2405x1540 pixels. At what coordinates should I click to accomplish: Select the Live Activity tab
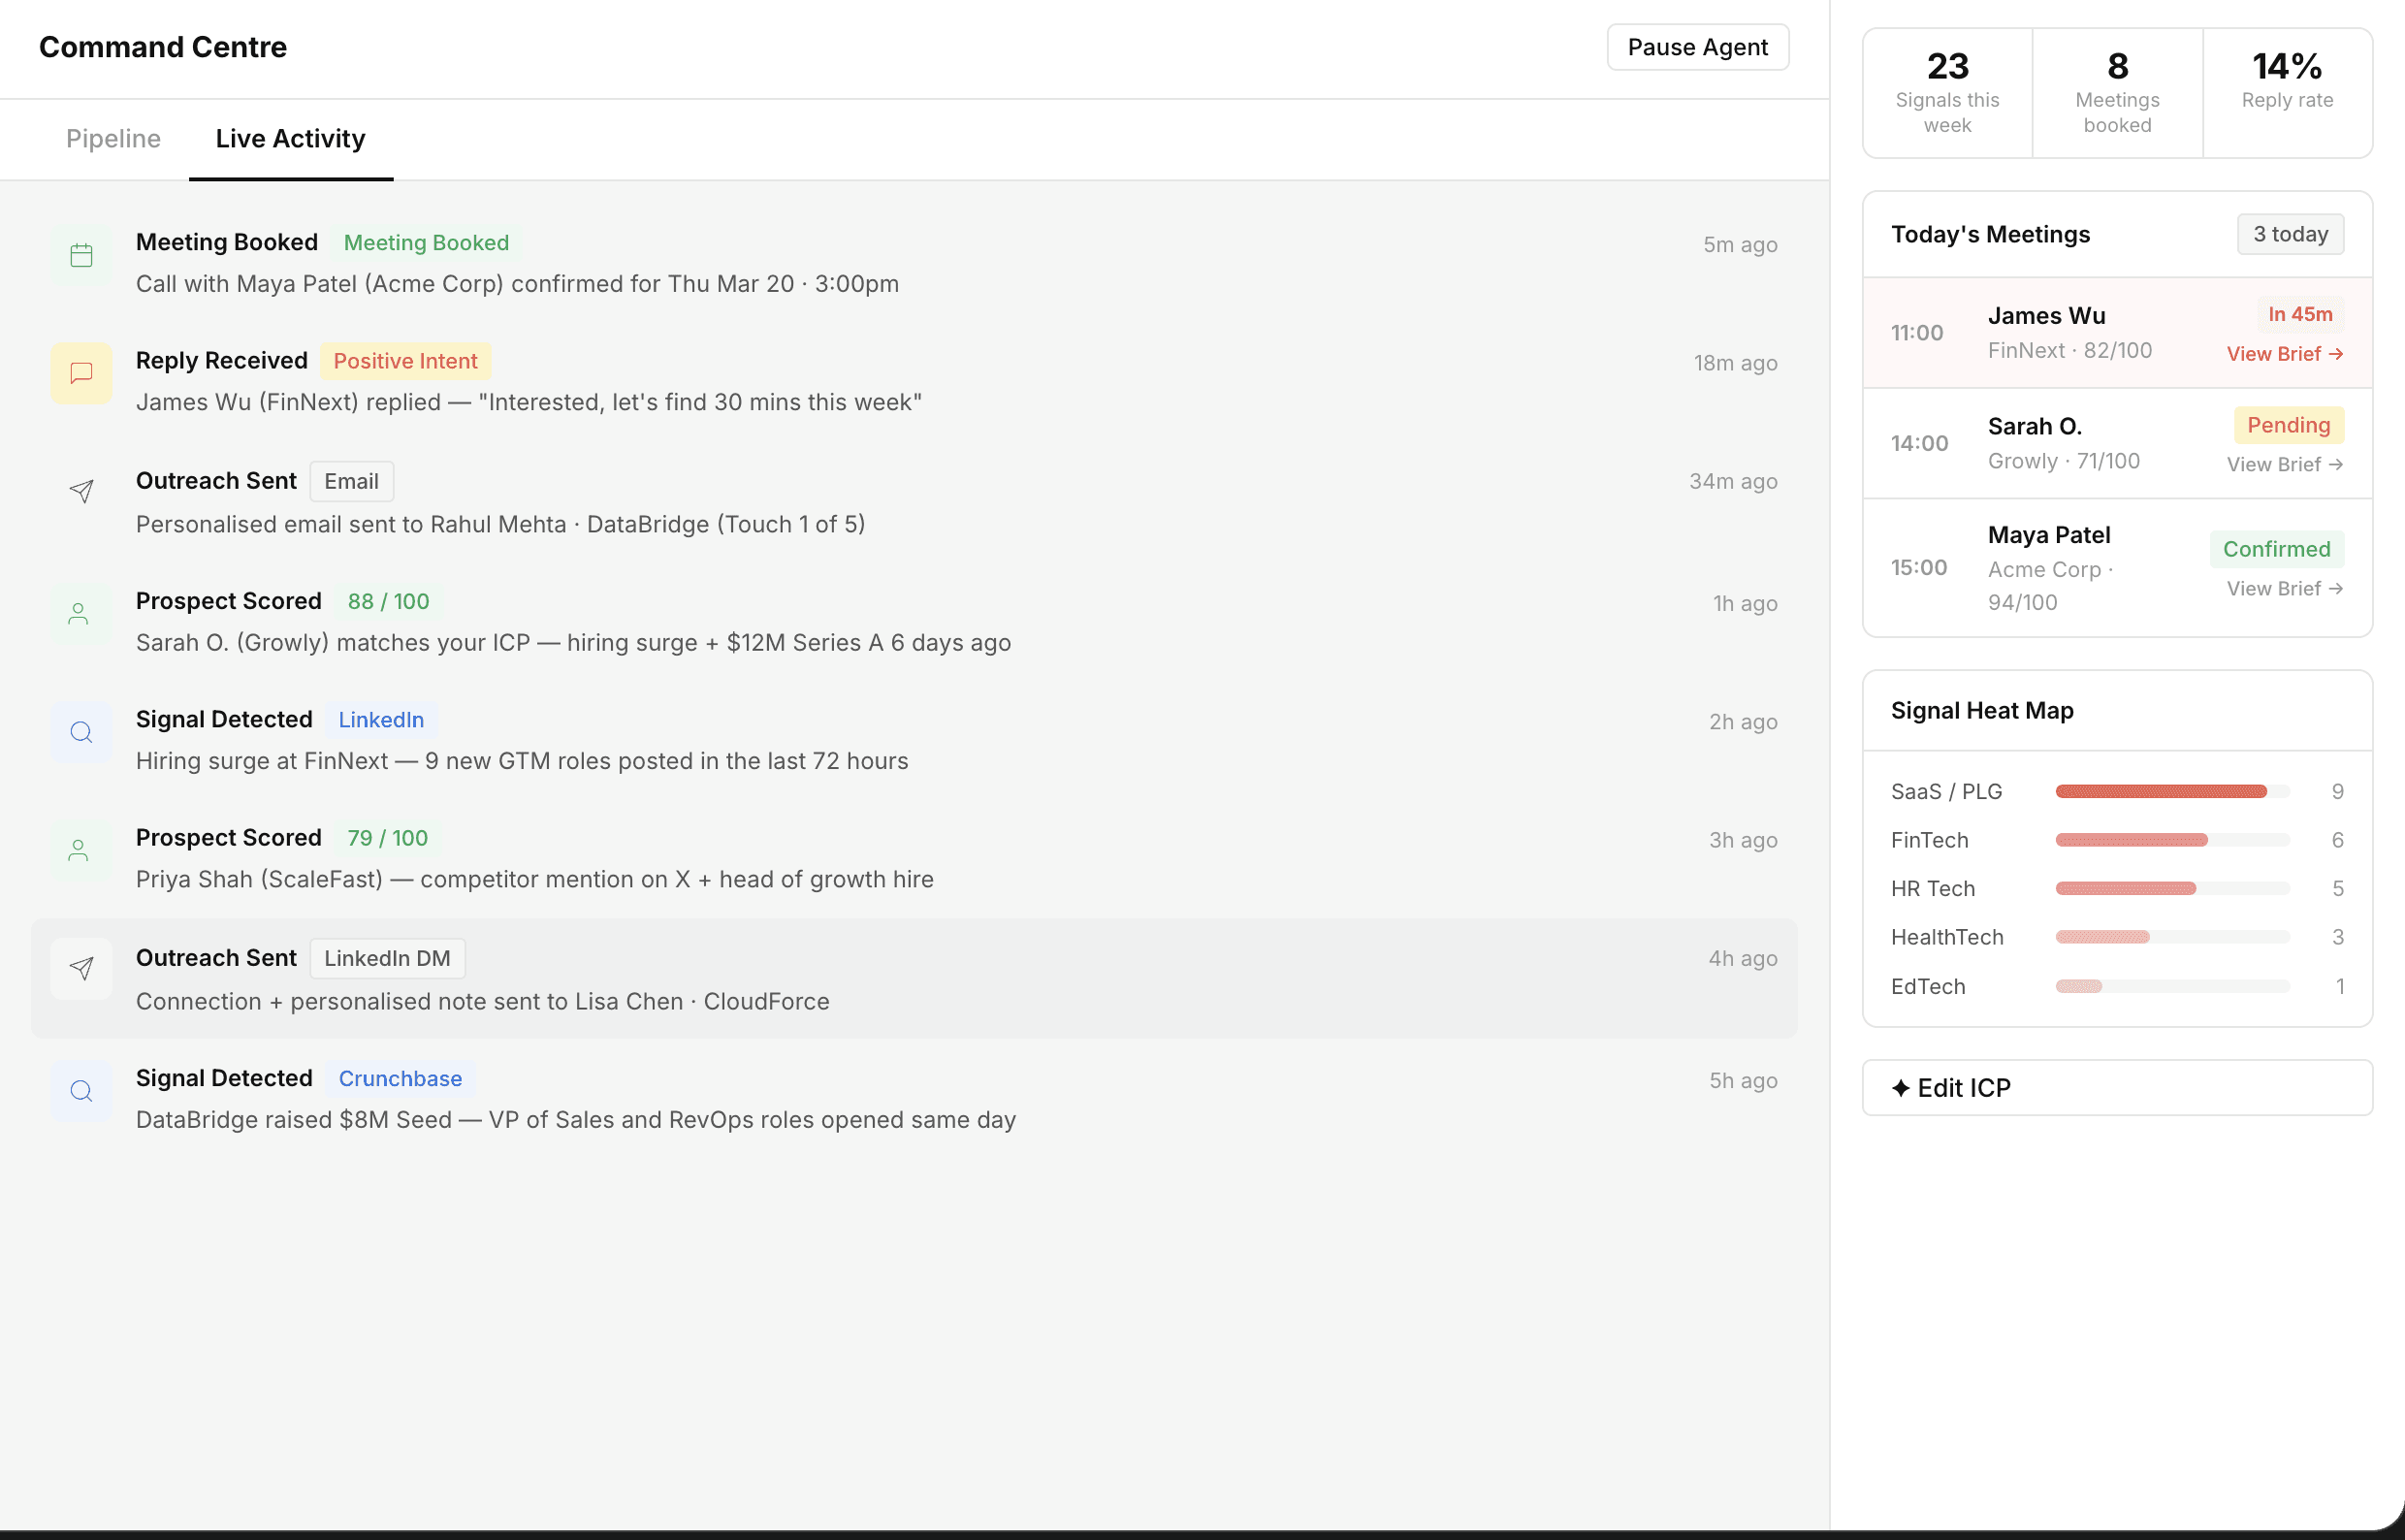290,138
